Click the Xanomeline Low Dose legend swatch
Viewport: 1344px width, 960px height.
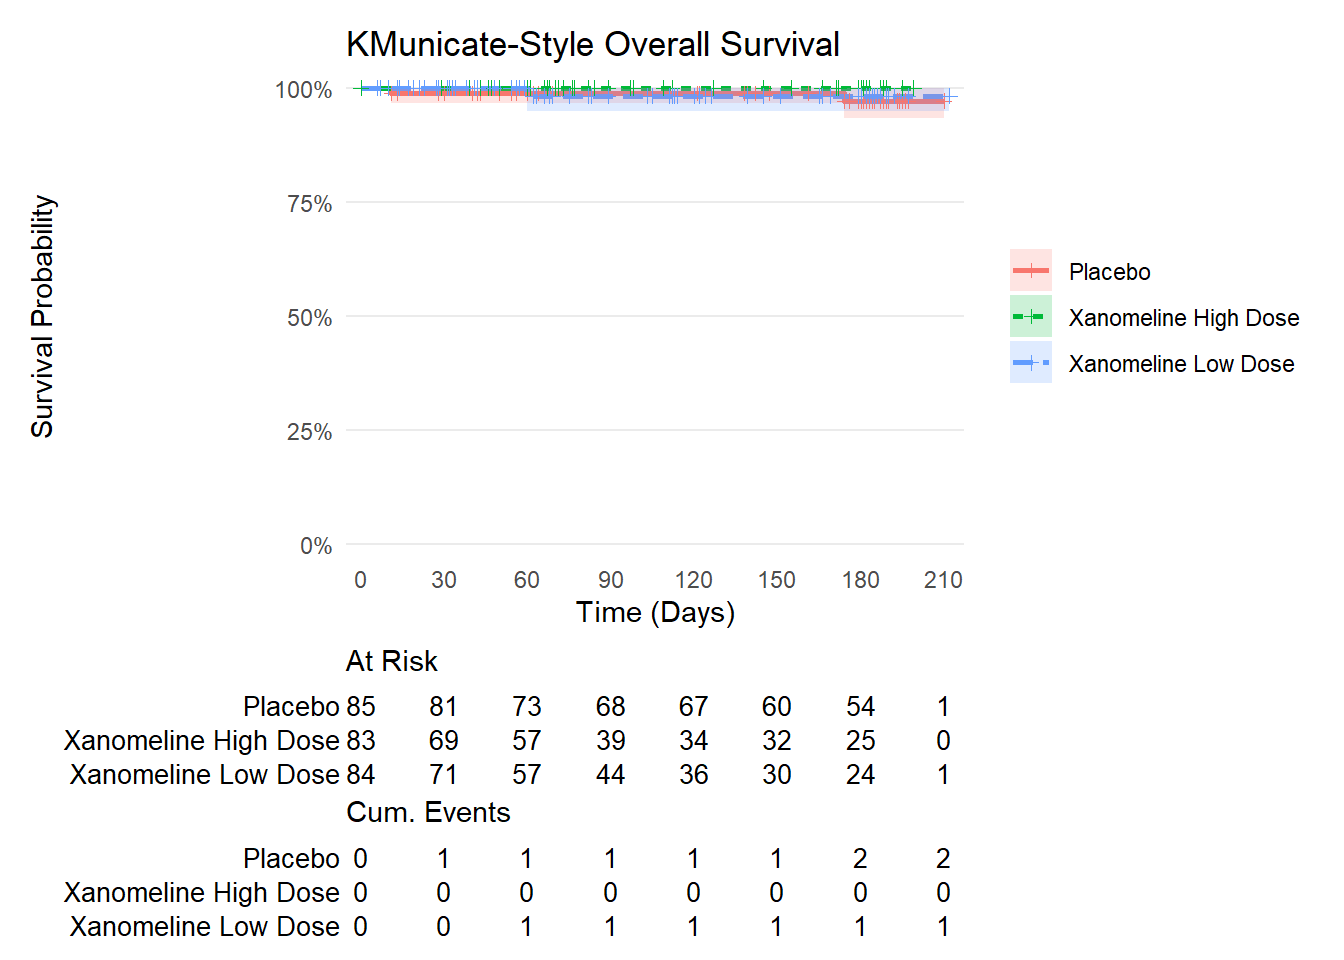coord(1030,363)
